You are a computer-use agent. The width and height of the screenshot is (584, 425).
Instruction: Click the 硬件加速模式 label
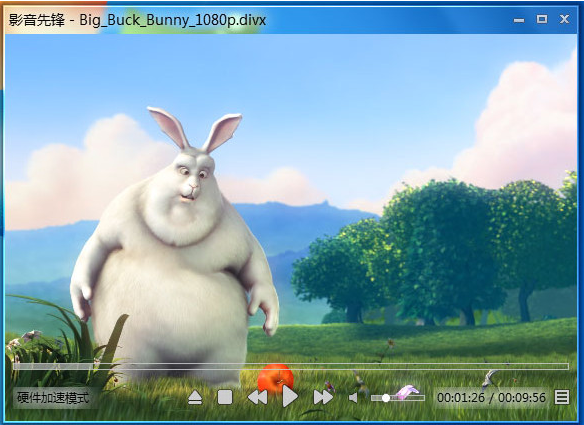coord(53,398)
